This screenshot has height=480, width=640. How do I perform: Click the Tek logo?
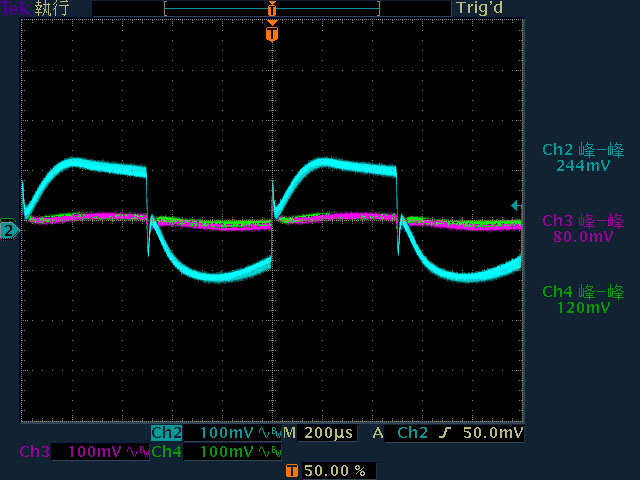(x=16, y=9)
